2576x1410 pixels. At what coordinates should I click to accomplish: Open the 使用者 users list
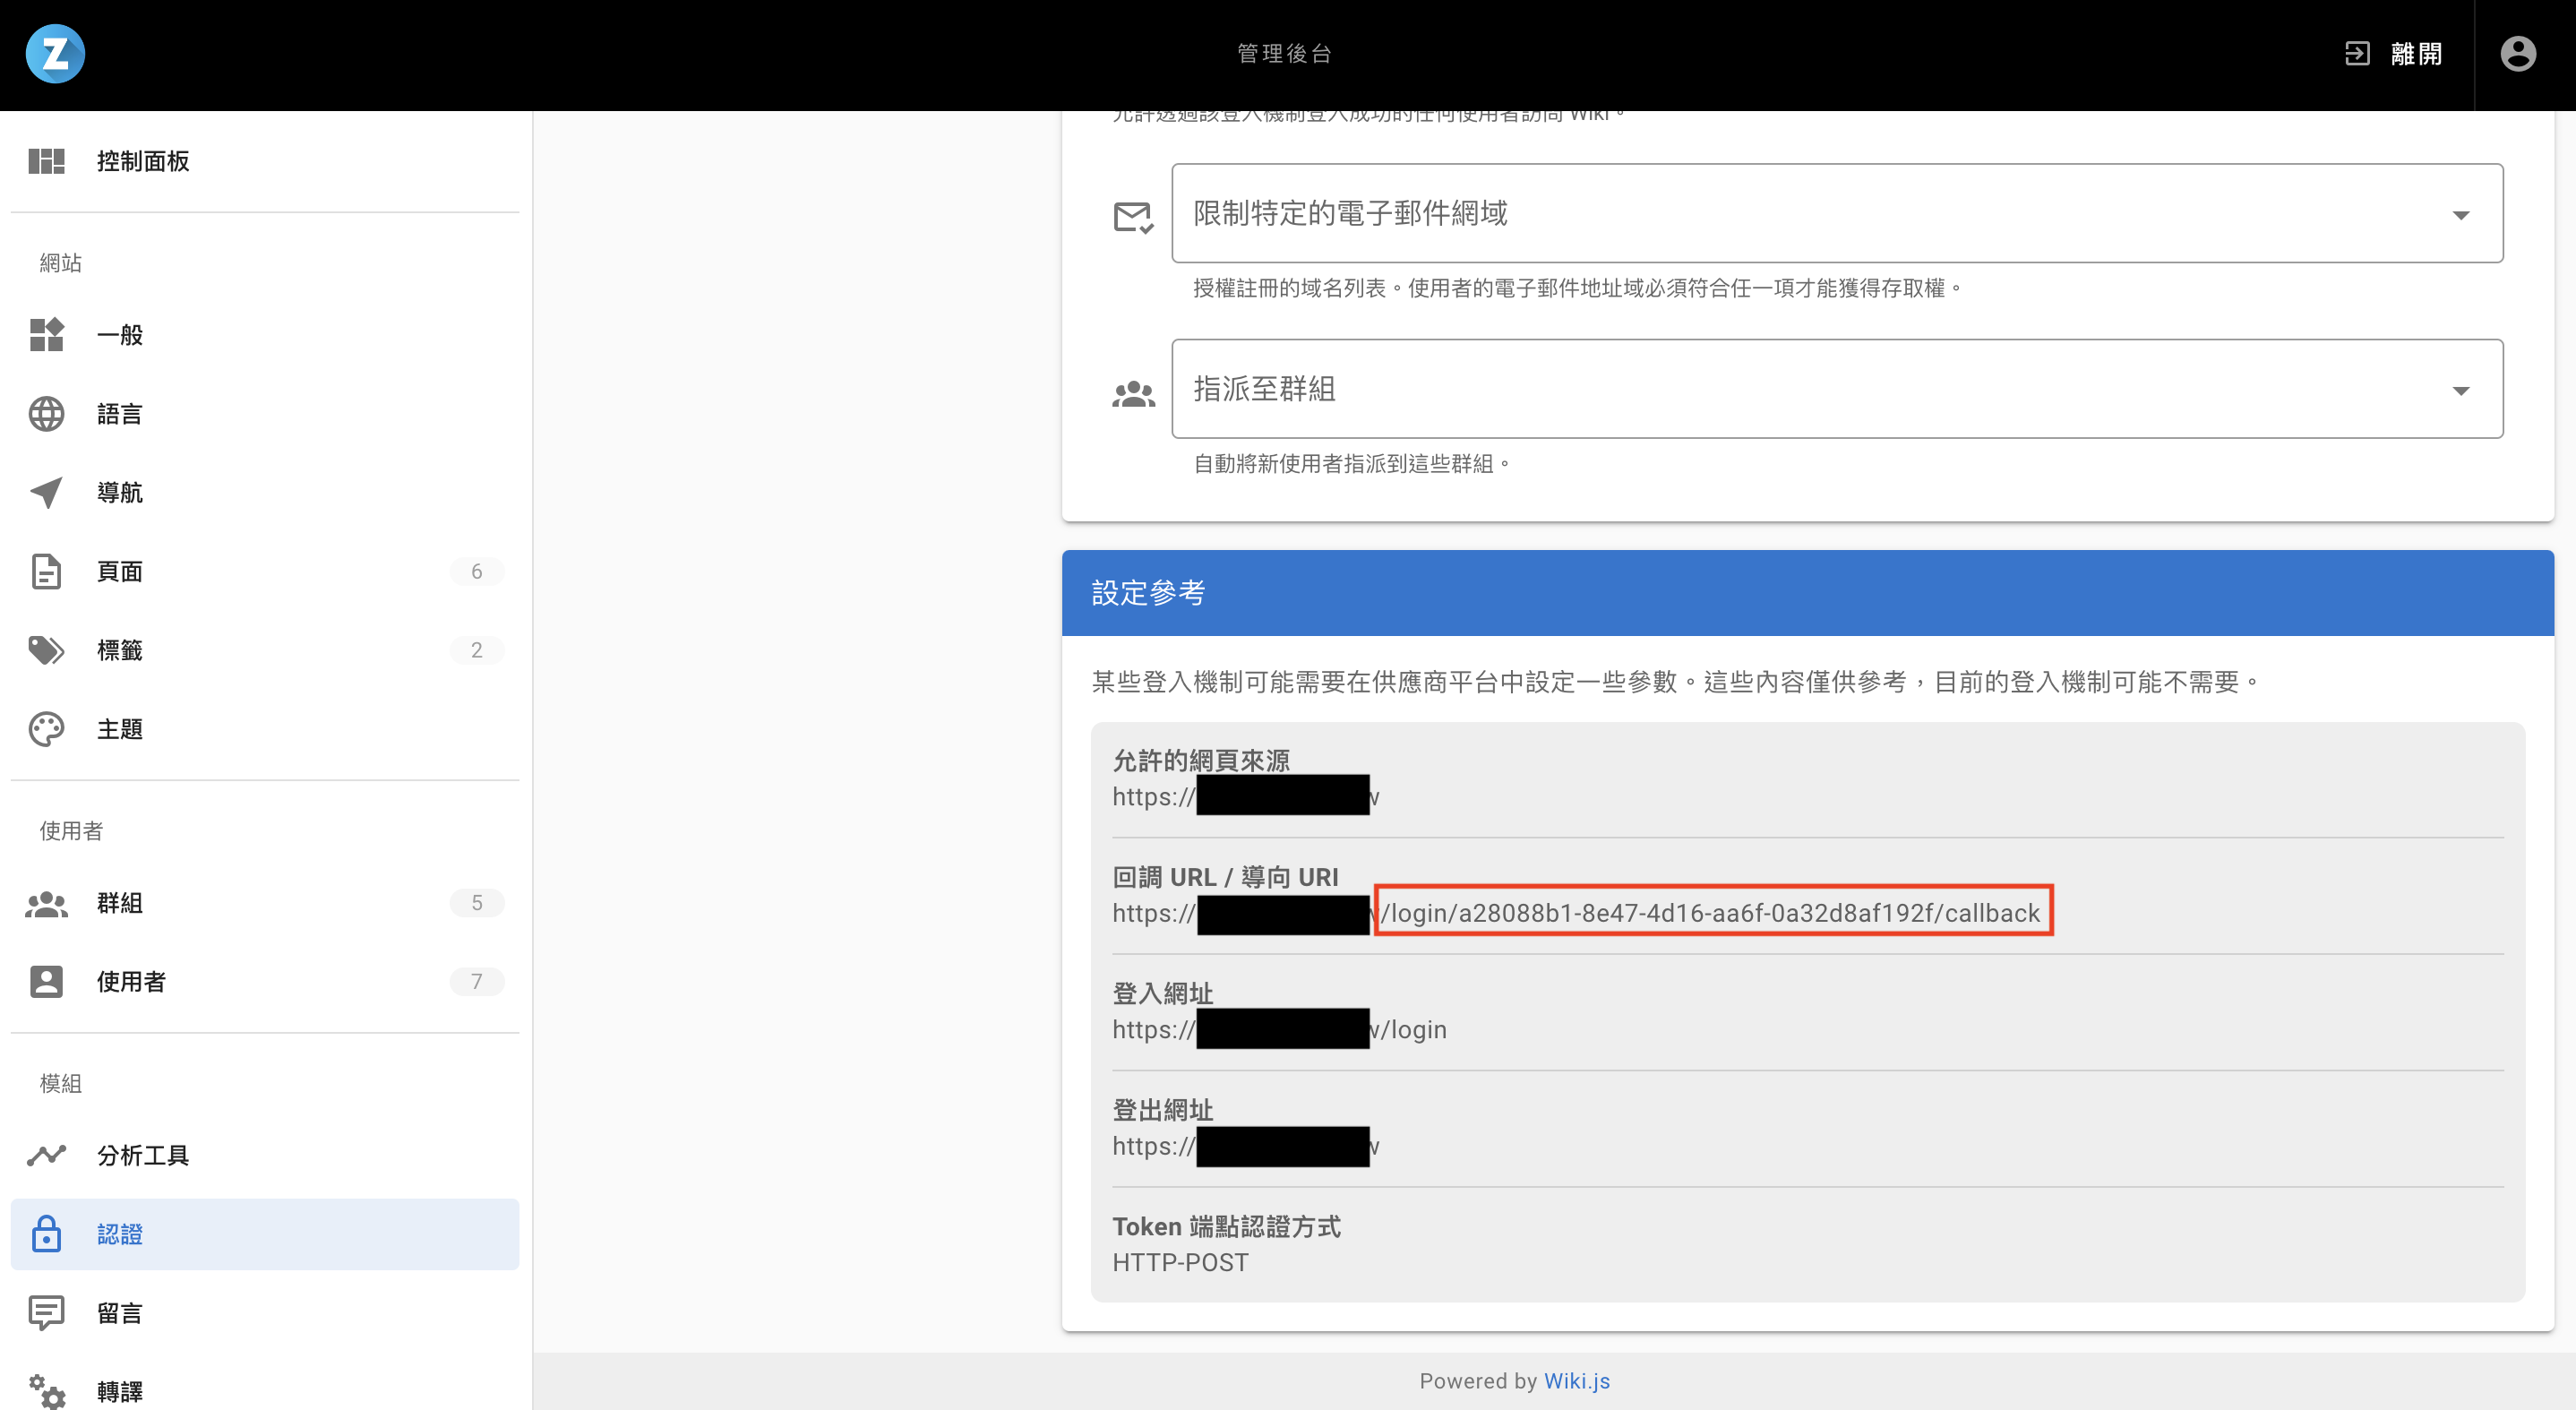(265, 982)
